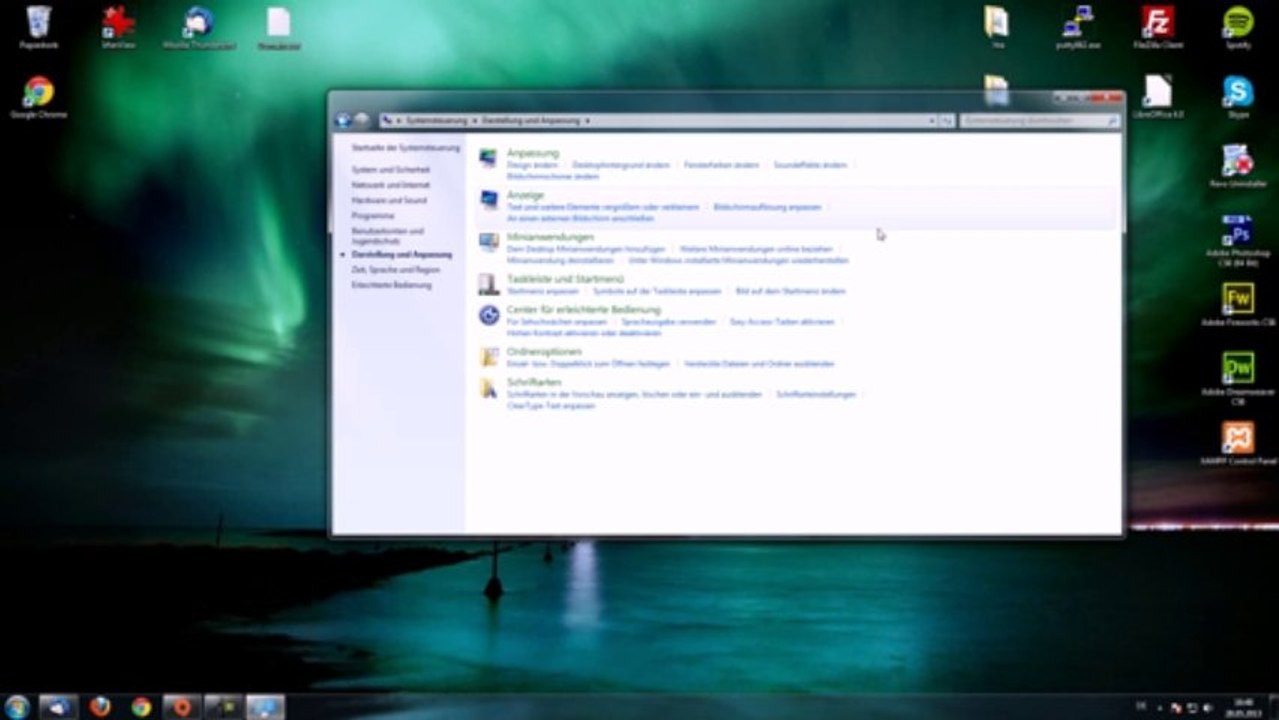Click the Anpassung heading link
This screenshot has height=720, width=1279.
532,153
